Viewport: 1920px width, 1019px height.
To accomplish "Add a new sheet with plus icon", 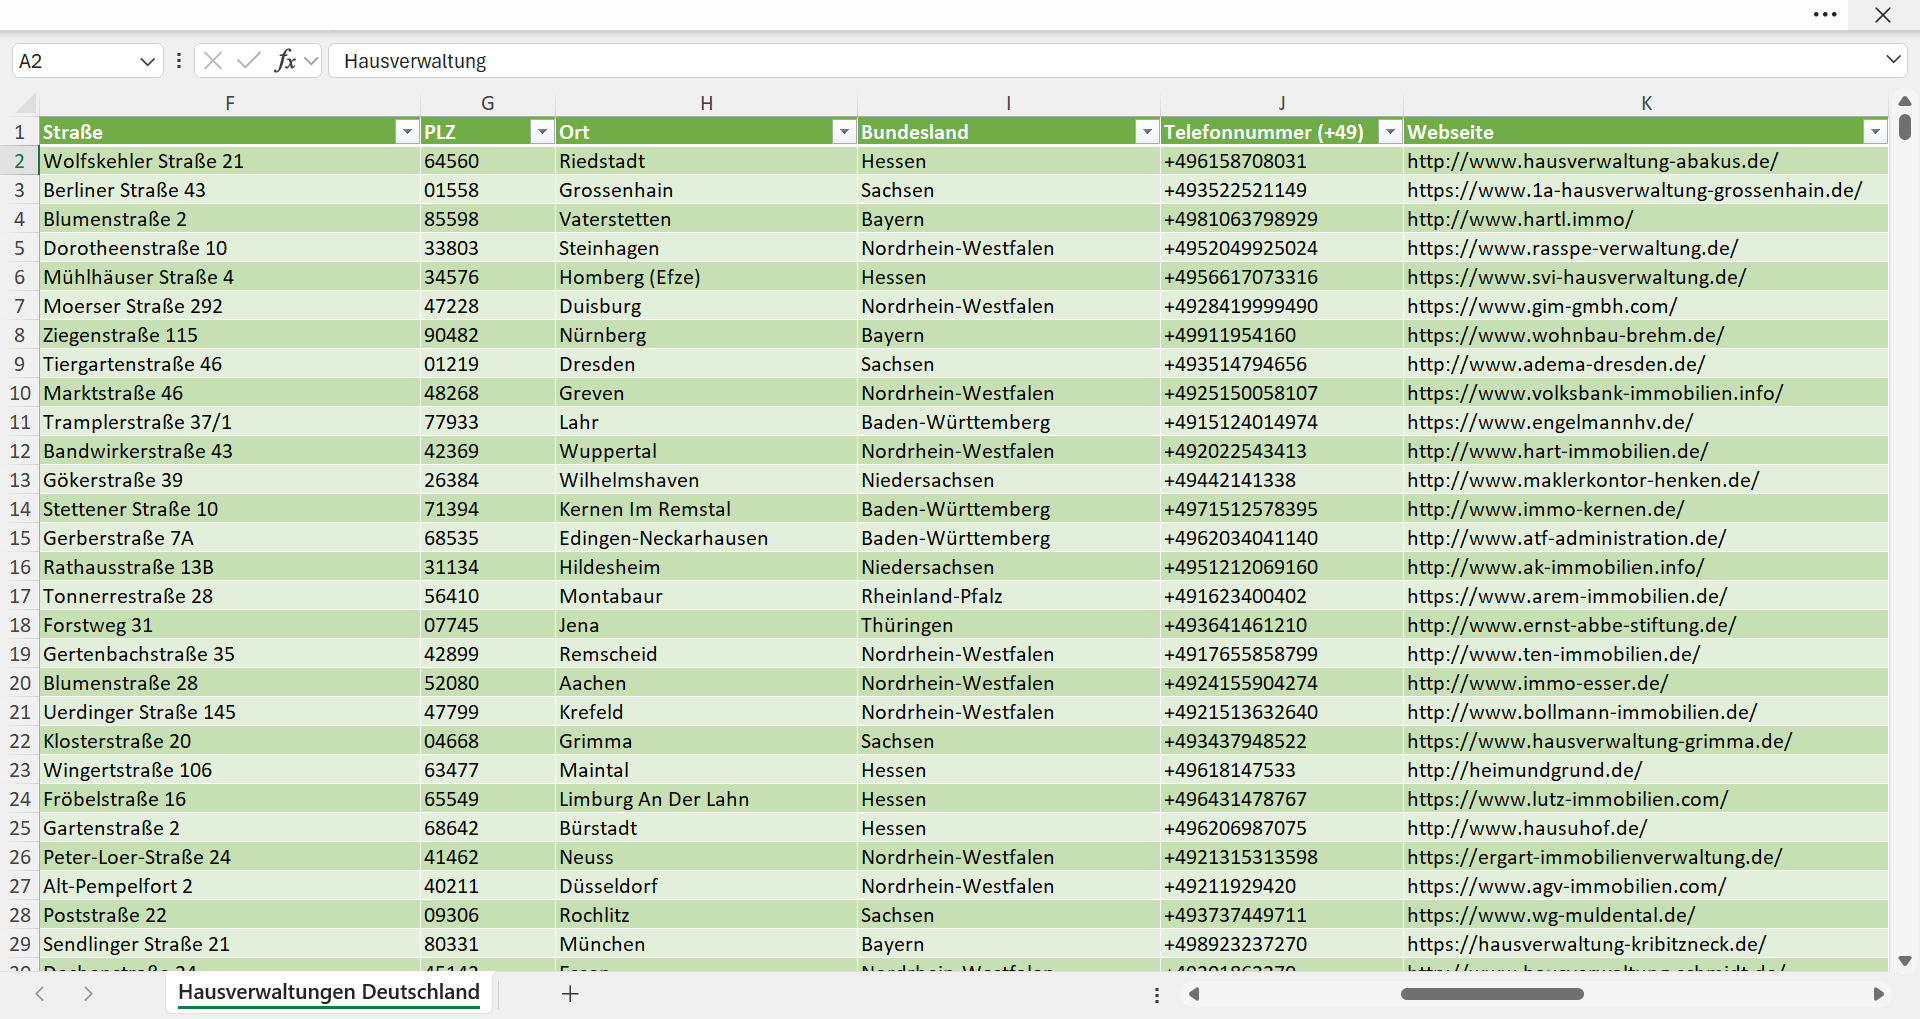I will 570,994.
